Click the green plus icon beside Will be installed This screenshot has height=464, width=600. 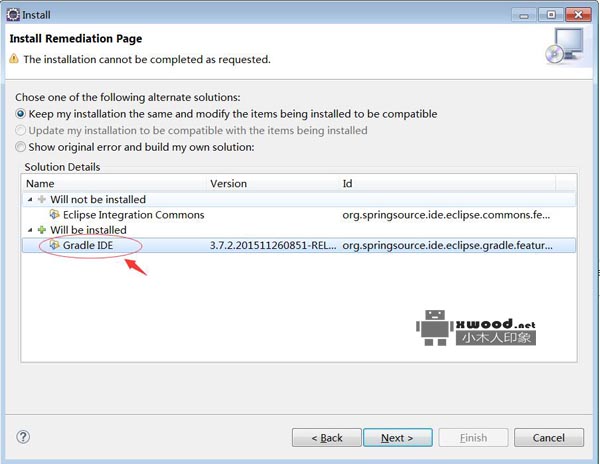pyautogui.click(x=42, y=230)
